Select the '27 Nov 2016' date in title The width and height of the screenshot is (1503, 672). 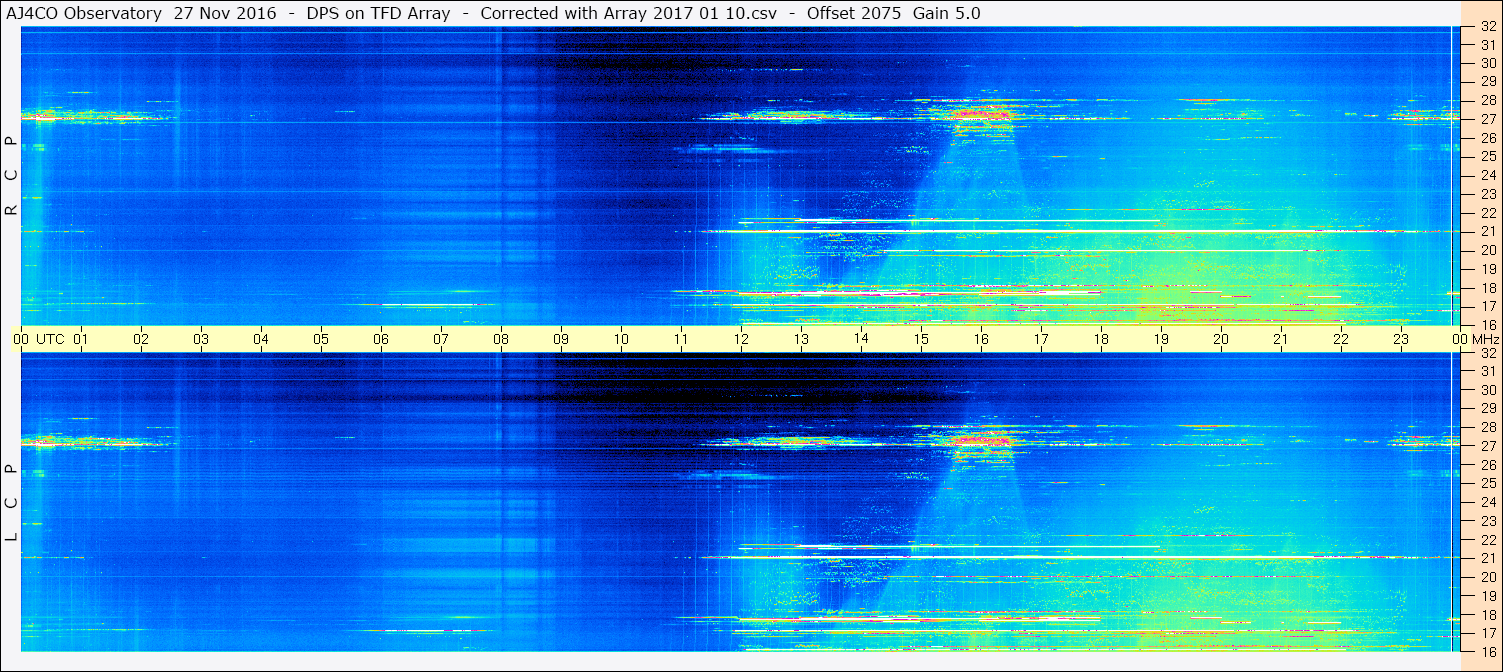225,13
